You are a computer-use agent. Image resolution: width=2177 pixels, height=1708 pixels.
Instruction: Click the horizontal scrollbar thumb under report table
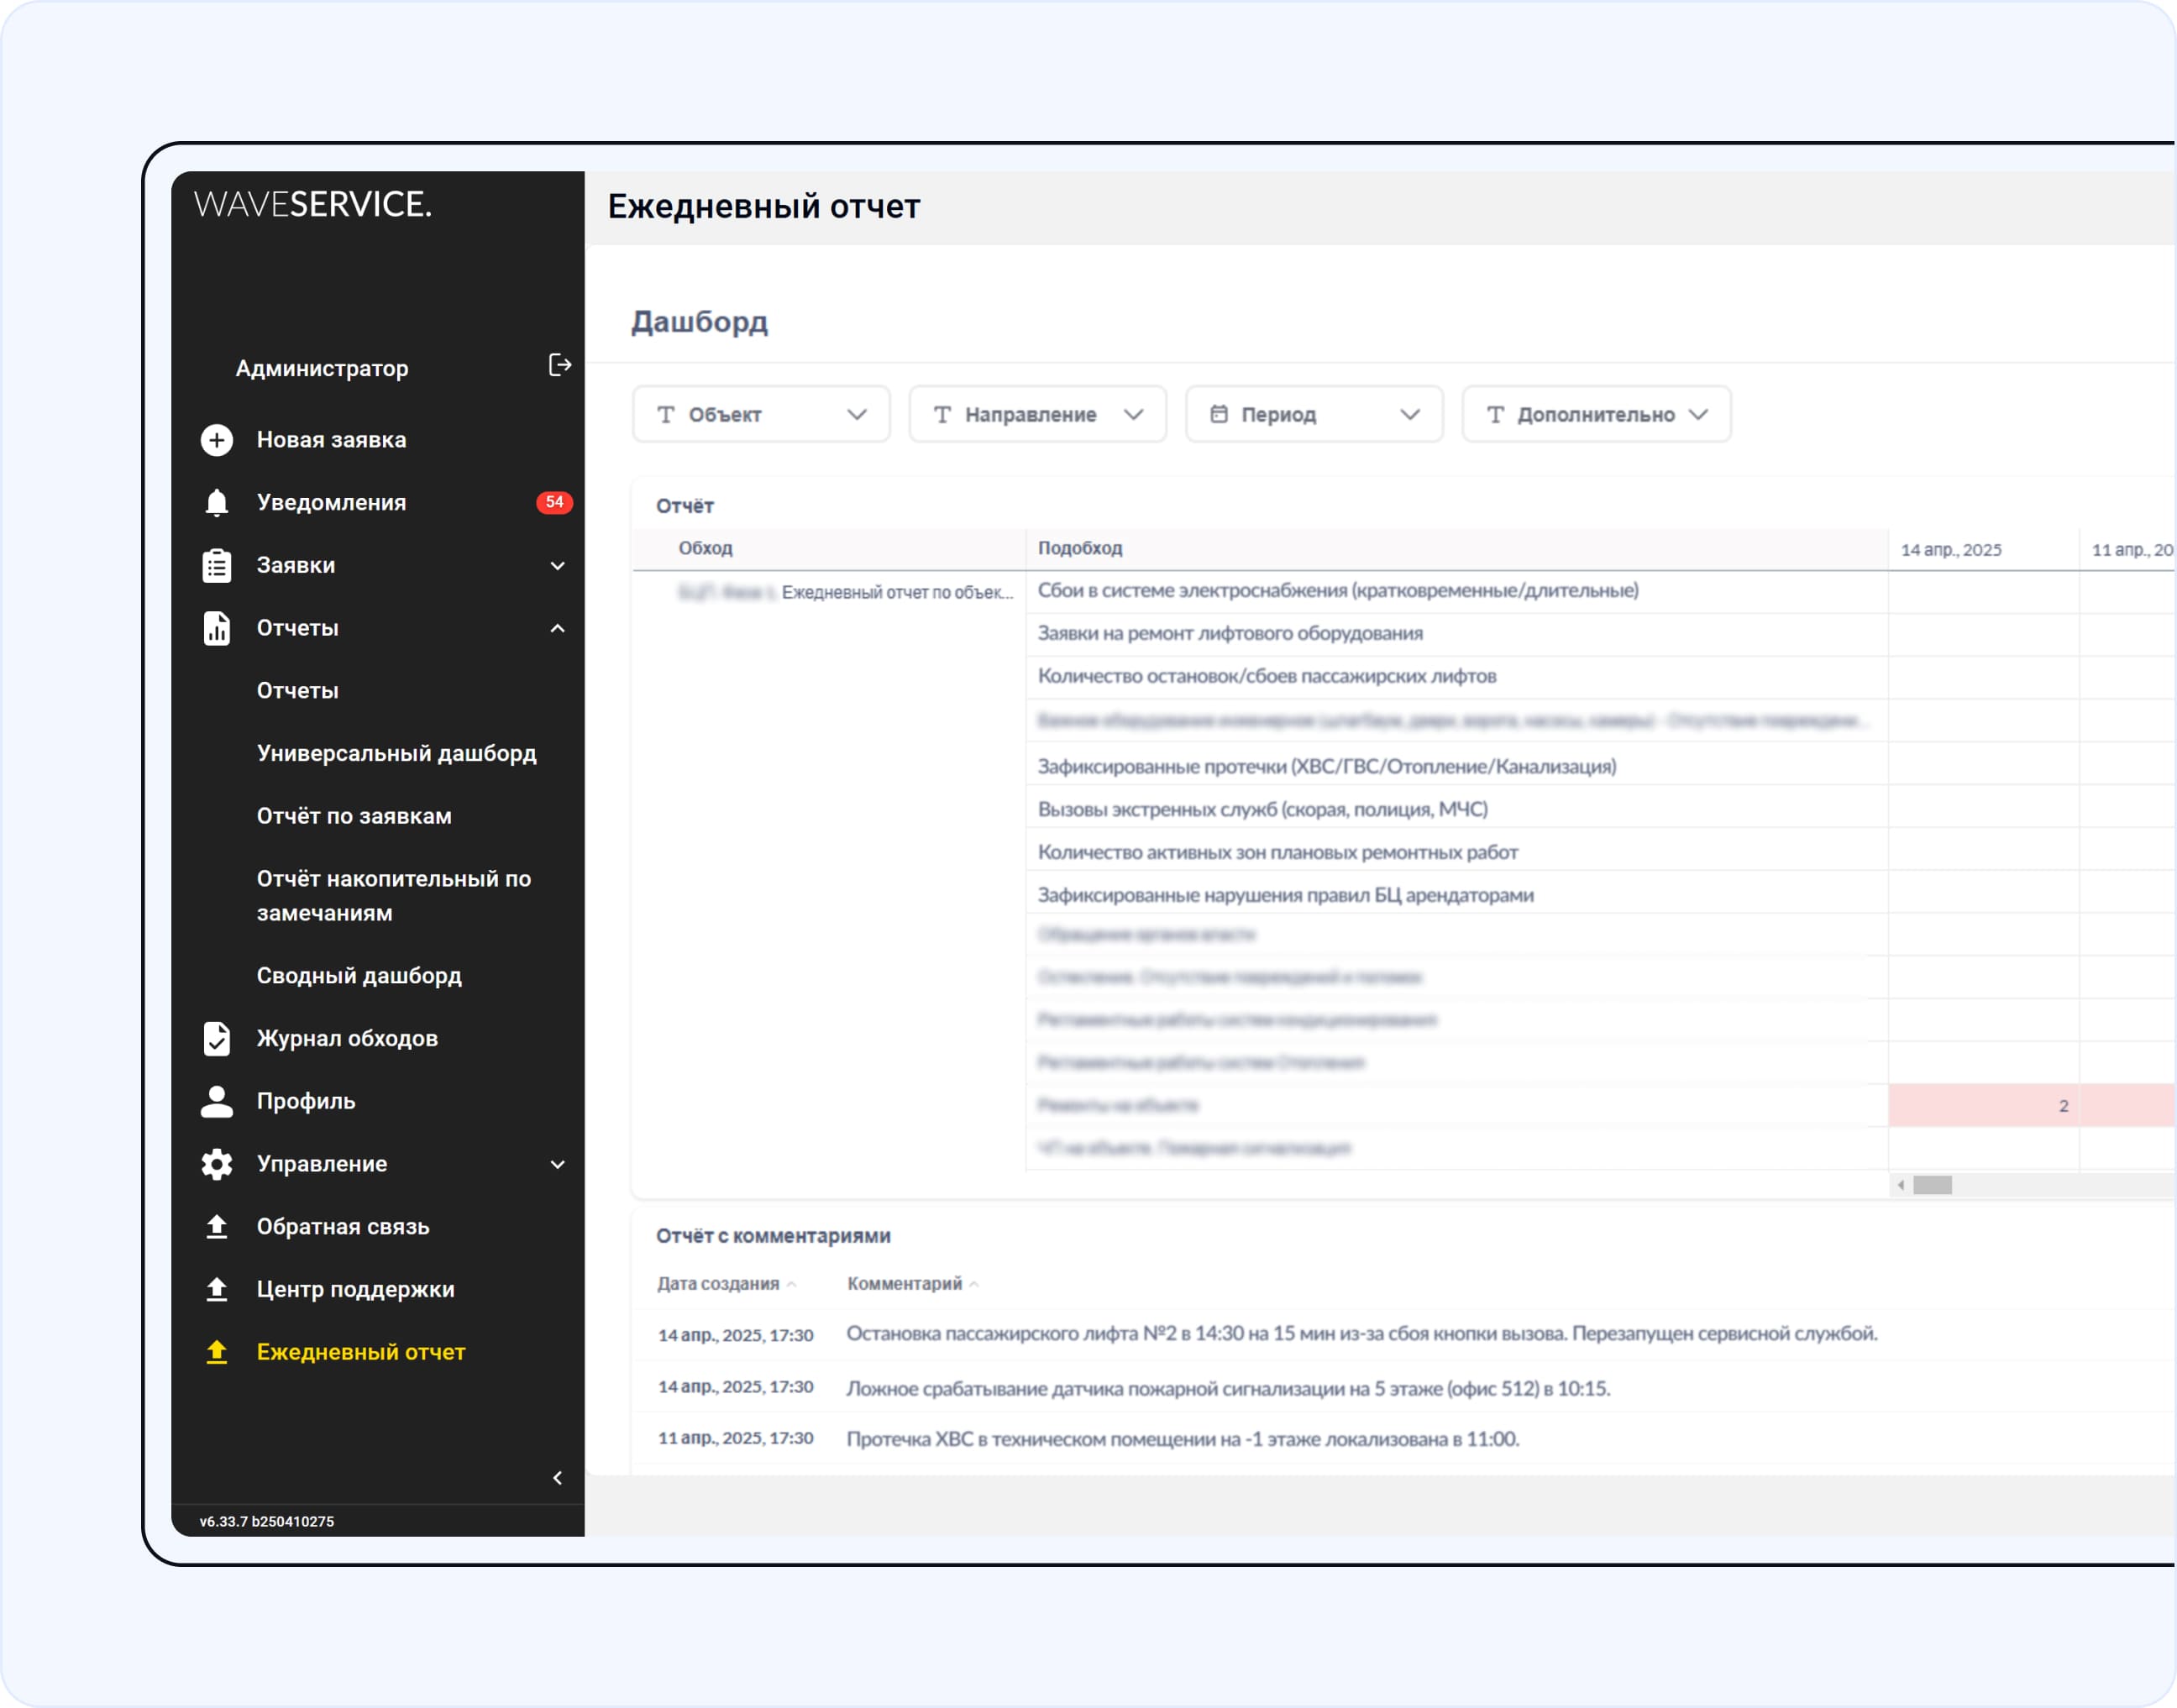(x=1932, y=1185)
